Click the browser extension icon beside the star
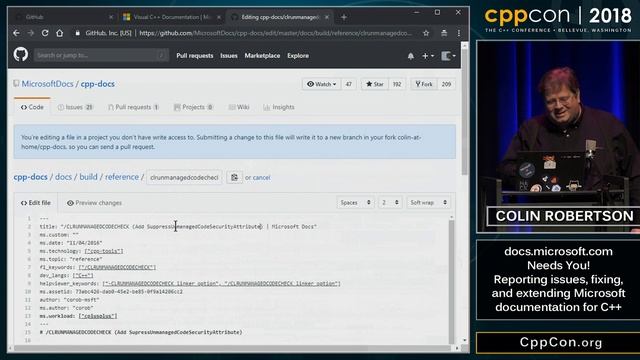Screen dimensions: 640x360 pyautogui.click(x=444, y=33)
